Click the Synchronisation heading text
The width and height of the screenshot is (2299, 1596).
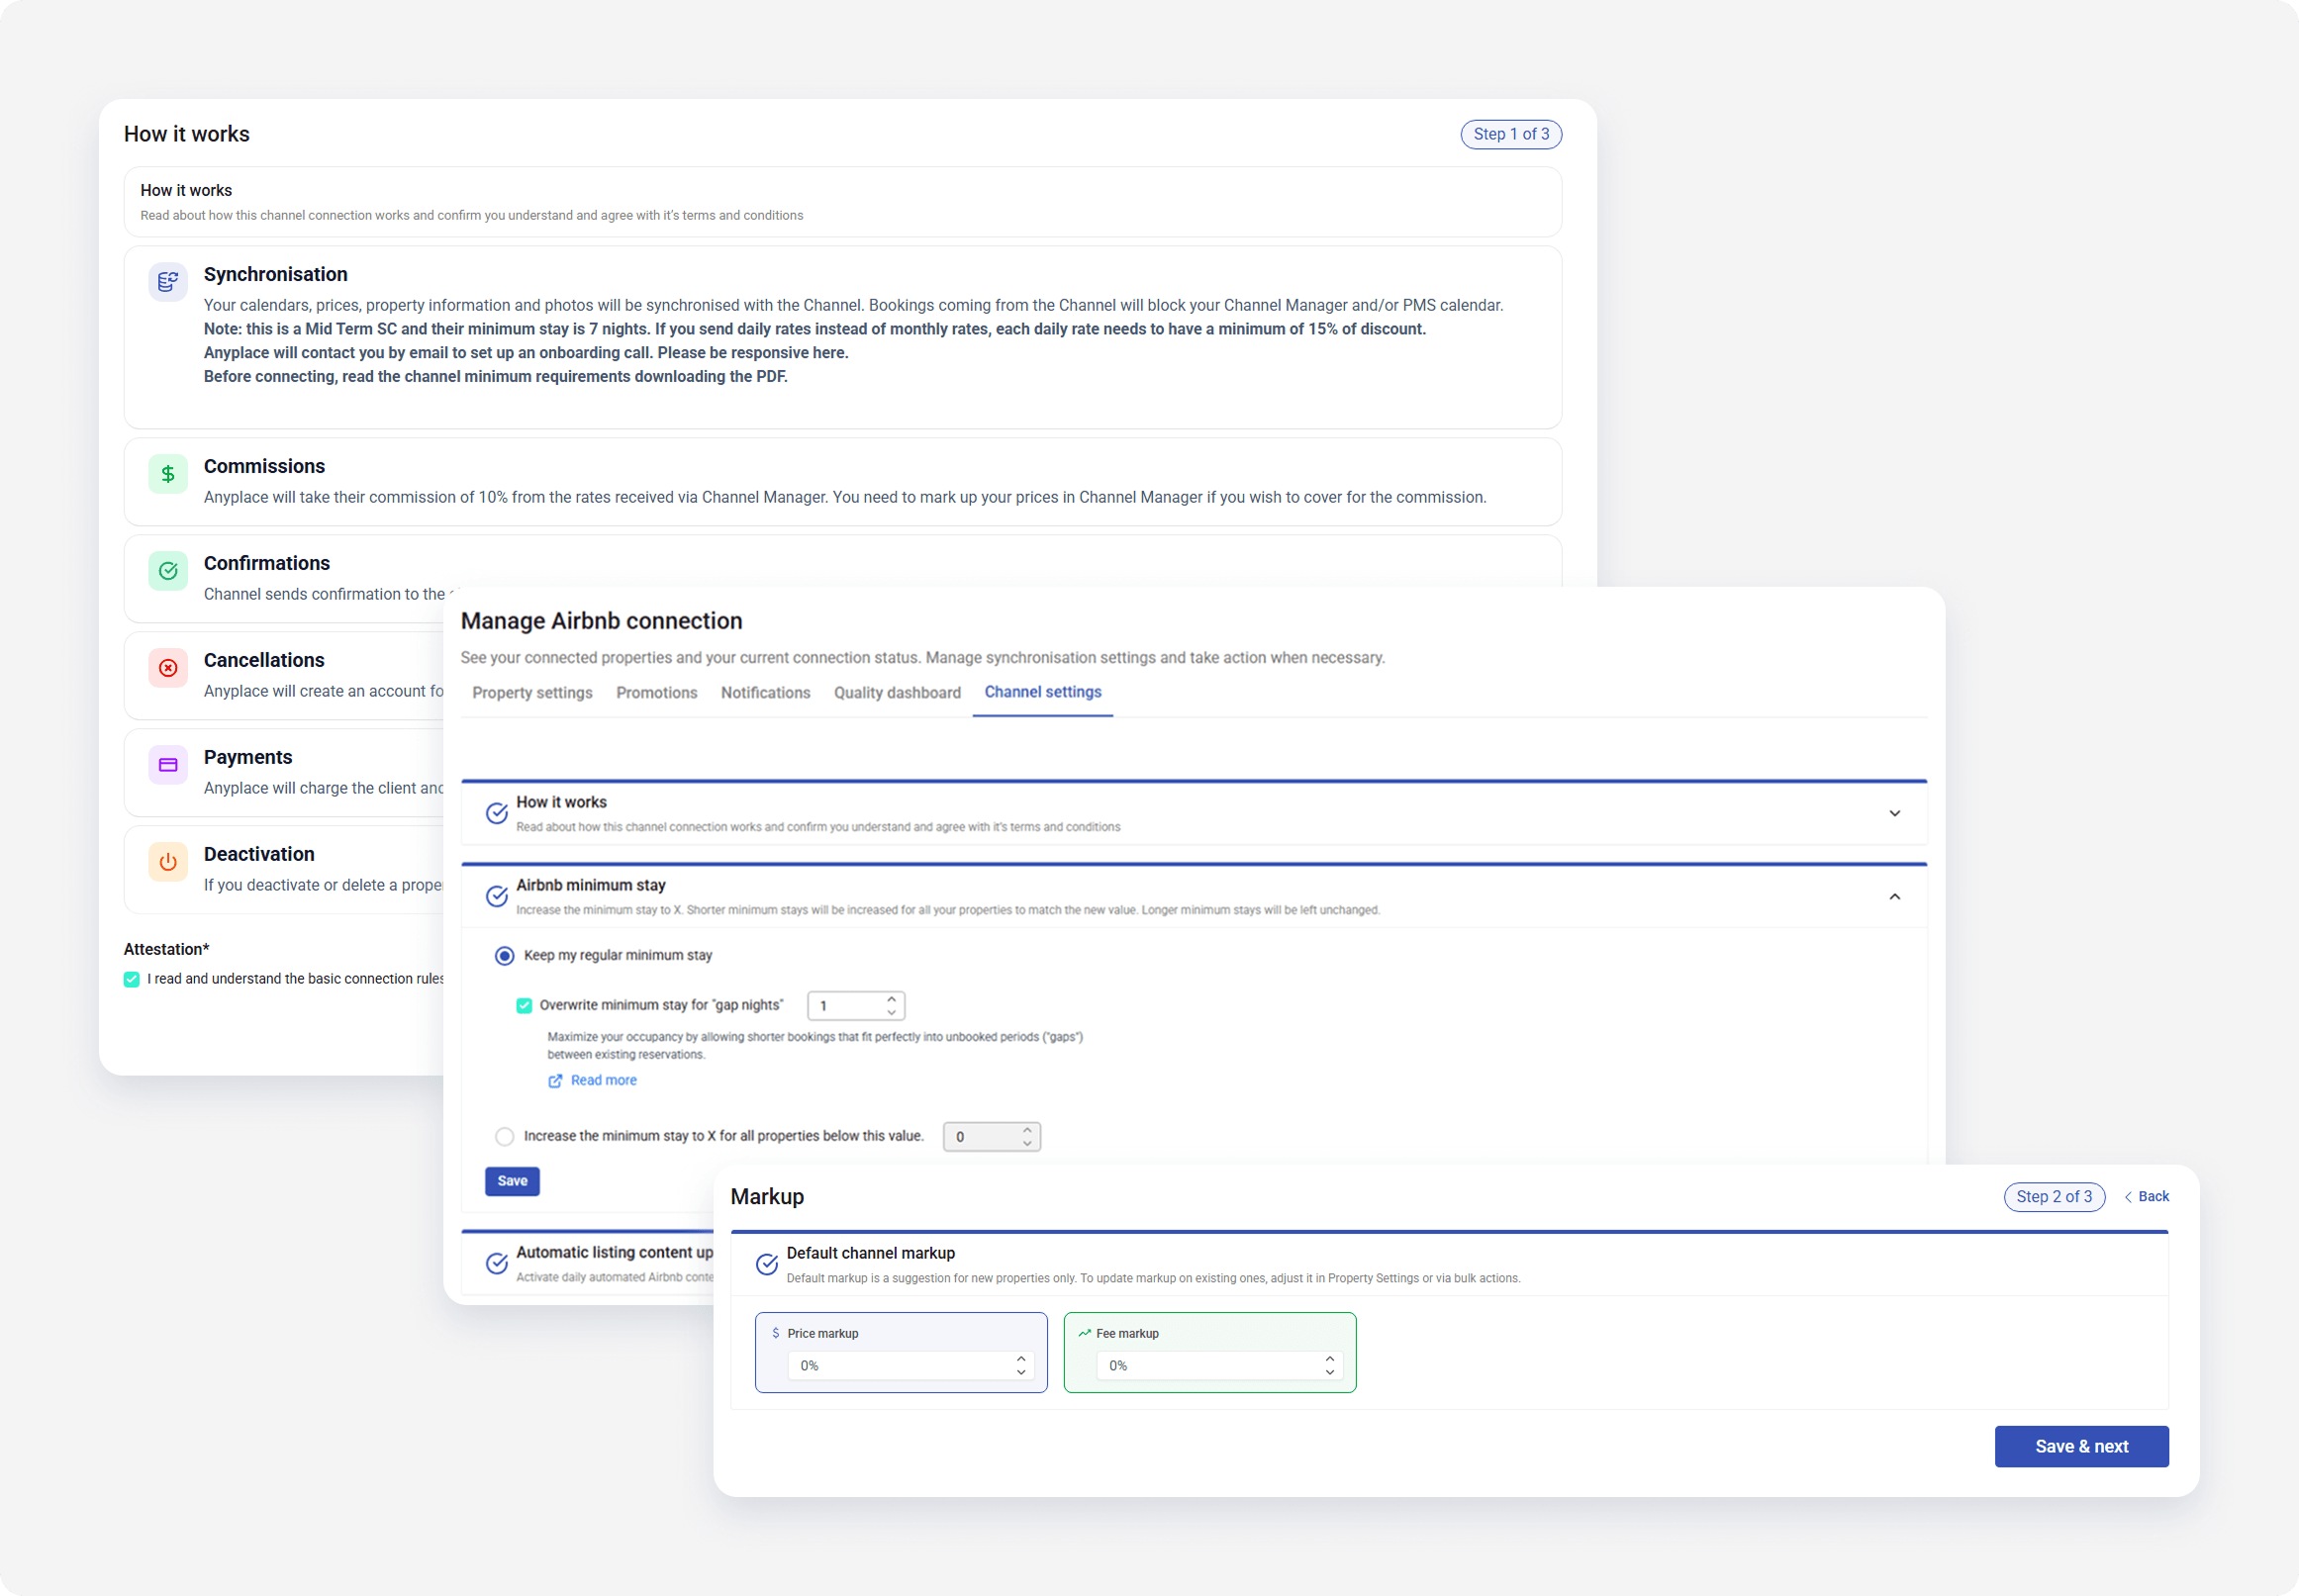click(276, 274)
